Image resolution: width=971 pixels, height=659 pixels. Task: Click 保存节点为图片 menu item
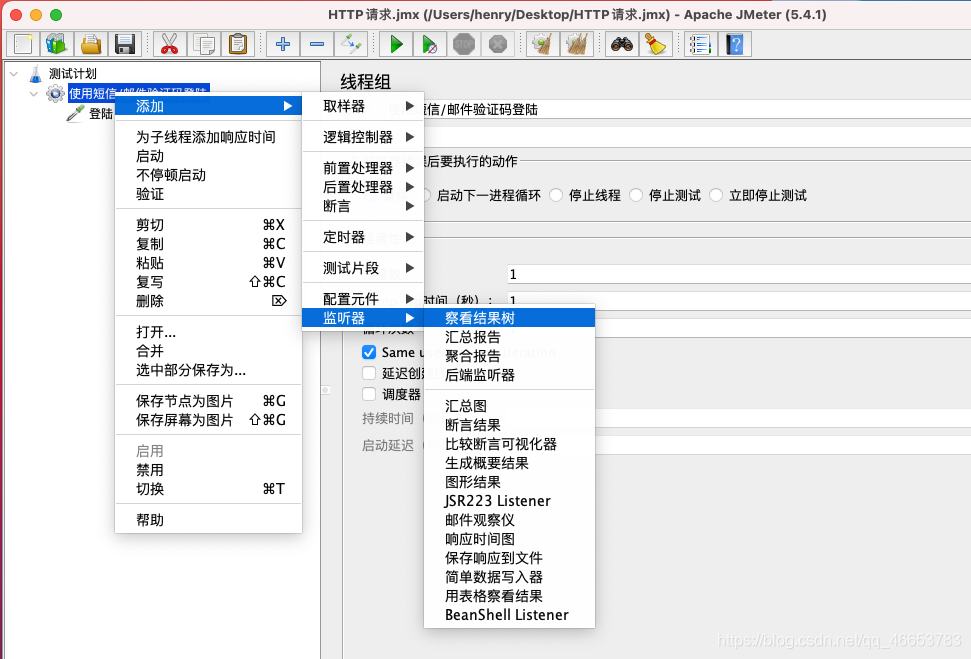[209, 401]
